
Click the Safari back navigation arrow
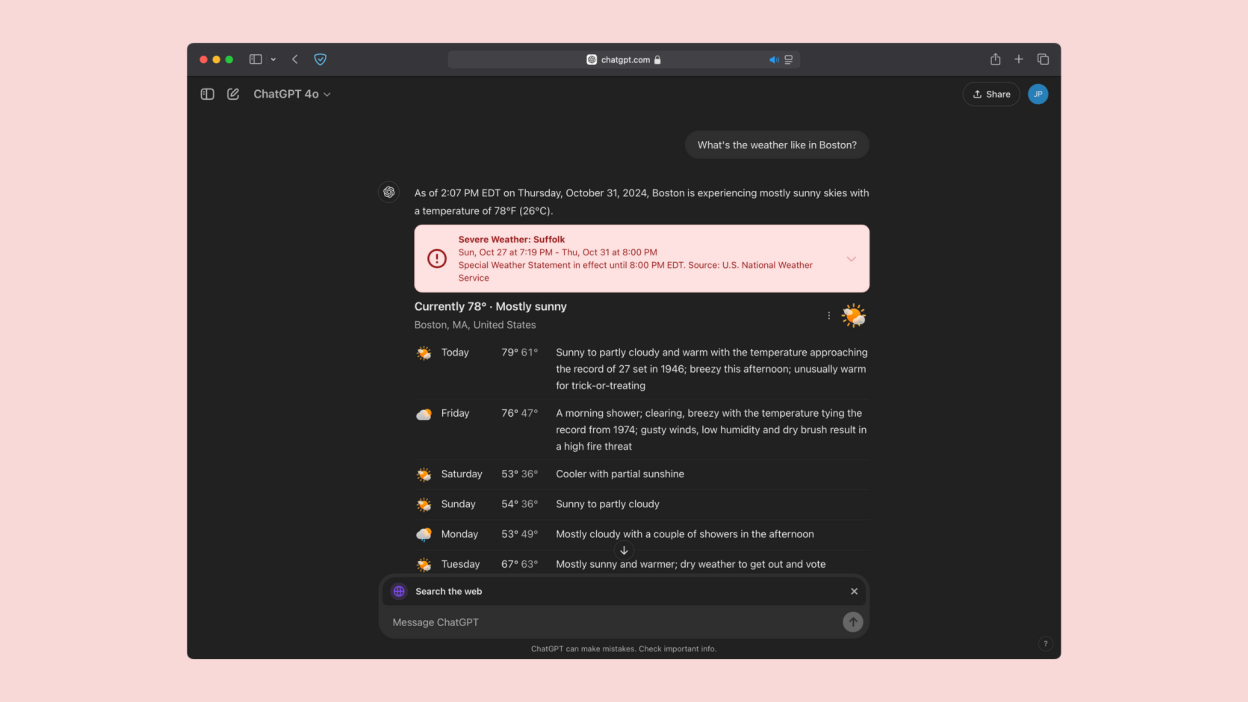click(x=295, y=60)
